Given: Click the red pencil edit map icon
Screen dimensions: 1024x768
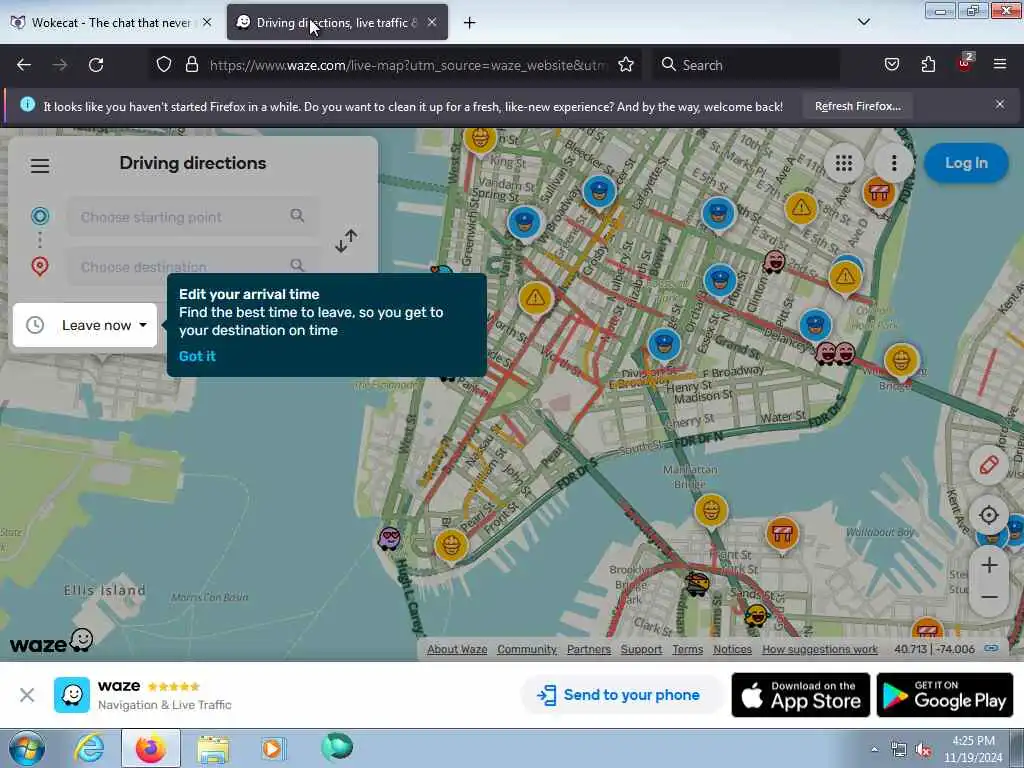Looking at the screenshot, I should coord(988,465).
